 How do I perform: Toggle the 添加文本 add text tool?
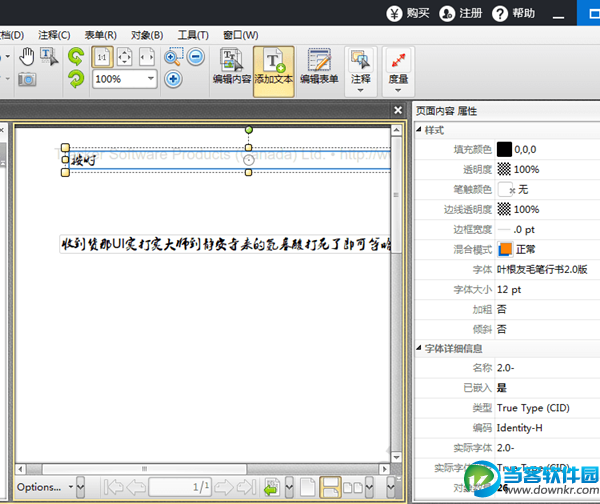click(274, 71)
